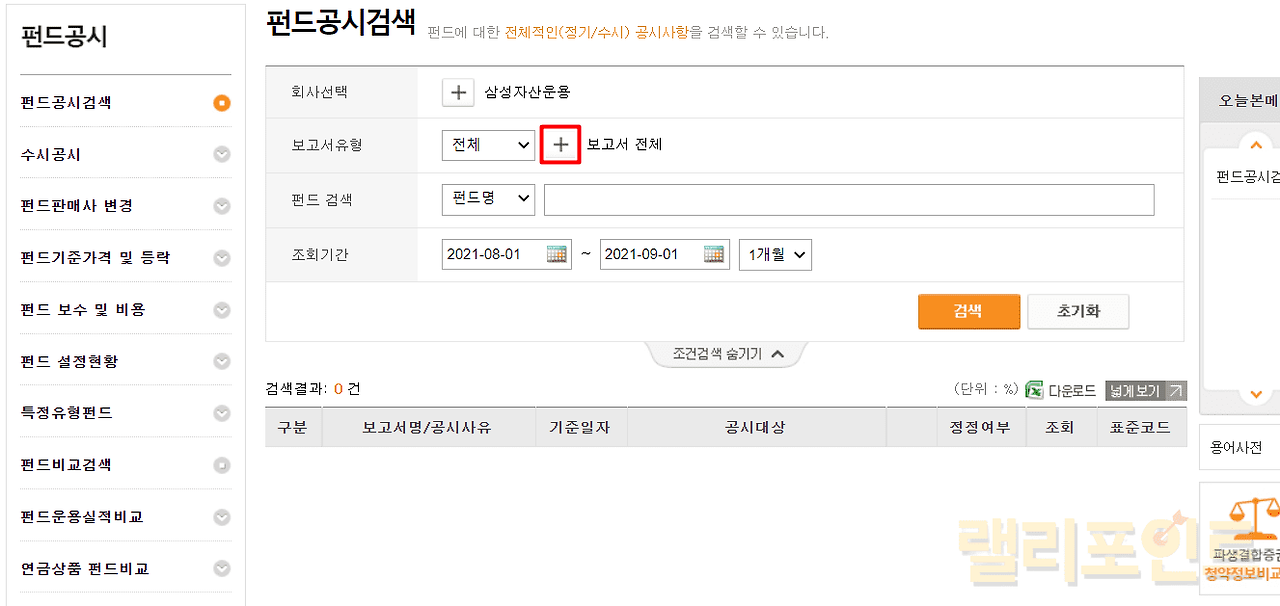Click the arrow icon next to 수시공시
Viewport: 1280px width, 606px height.
(222, 154)
